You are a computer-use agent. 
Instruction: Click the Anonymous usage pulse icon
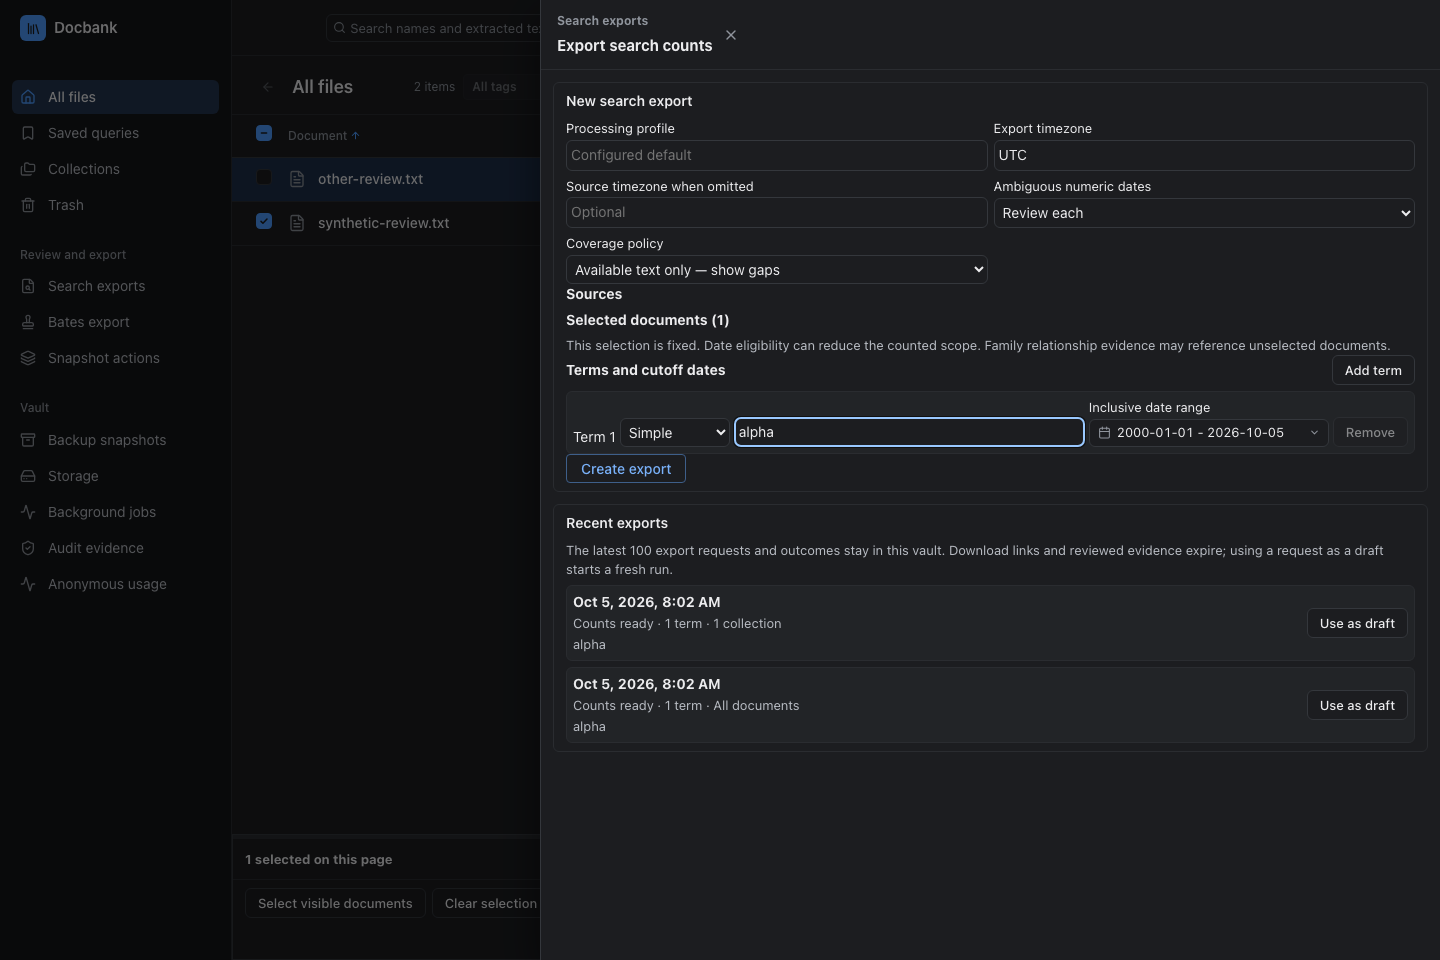[28, 584]
